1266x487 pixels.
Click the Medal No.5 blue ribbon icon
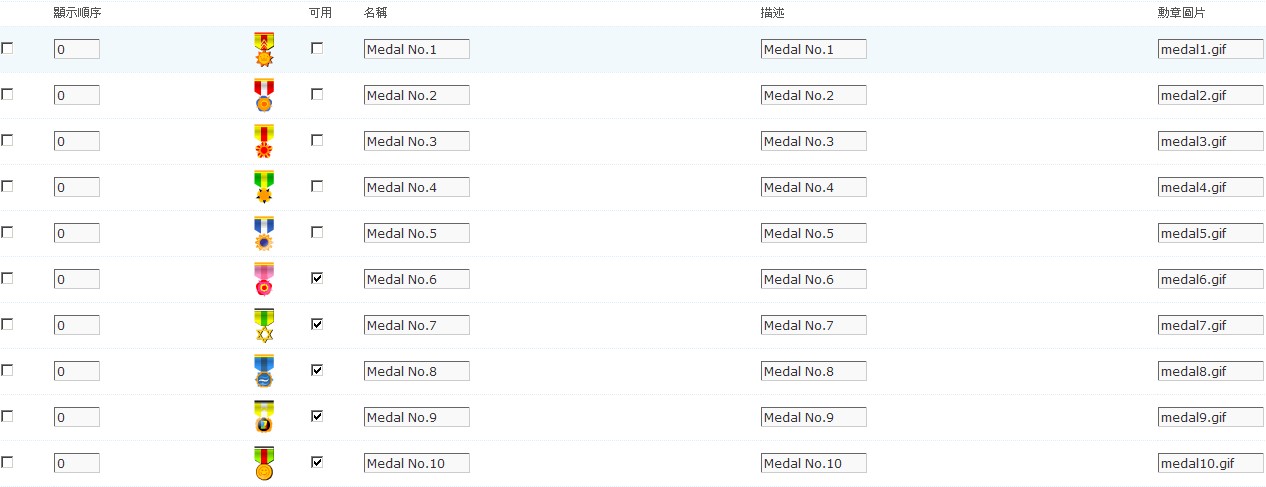[x=264, y=233]
